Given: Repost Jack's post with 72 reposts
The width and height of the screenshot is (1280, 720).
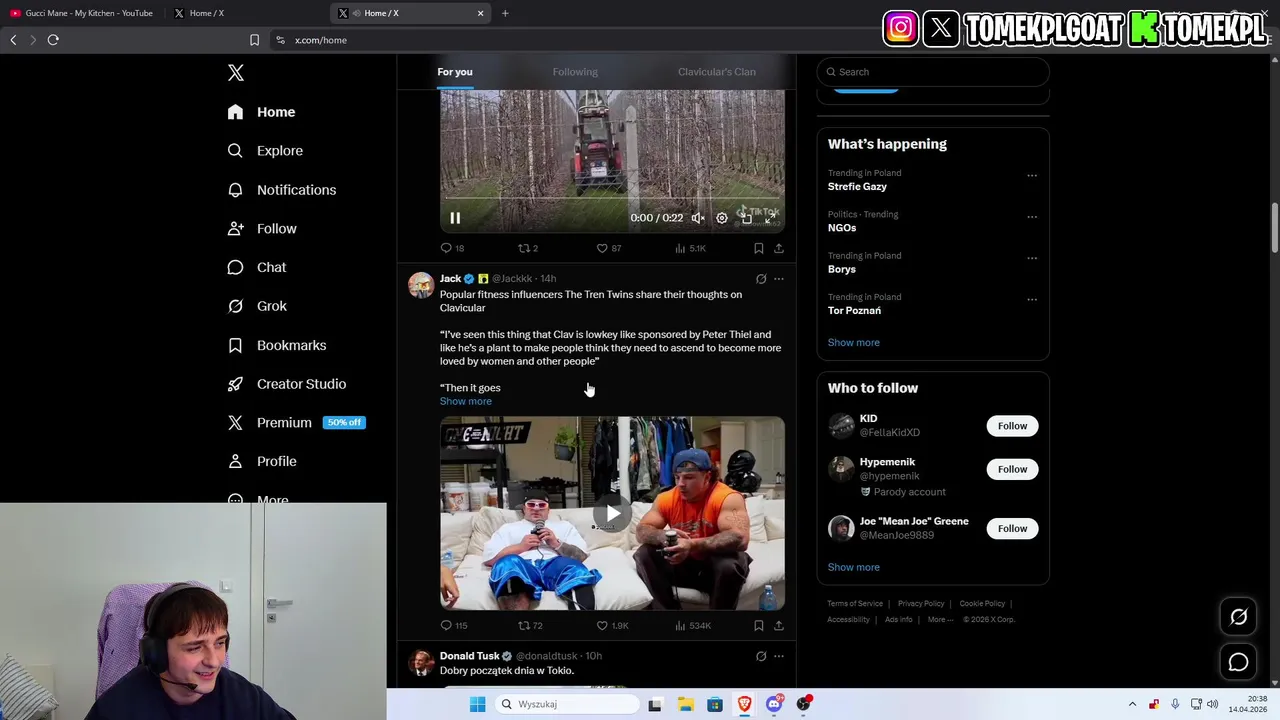Looking at the screenshot, I should pyautogui.click(x=530, y=626).
